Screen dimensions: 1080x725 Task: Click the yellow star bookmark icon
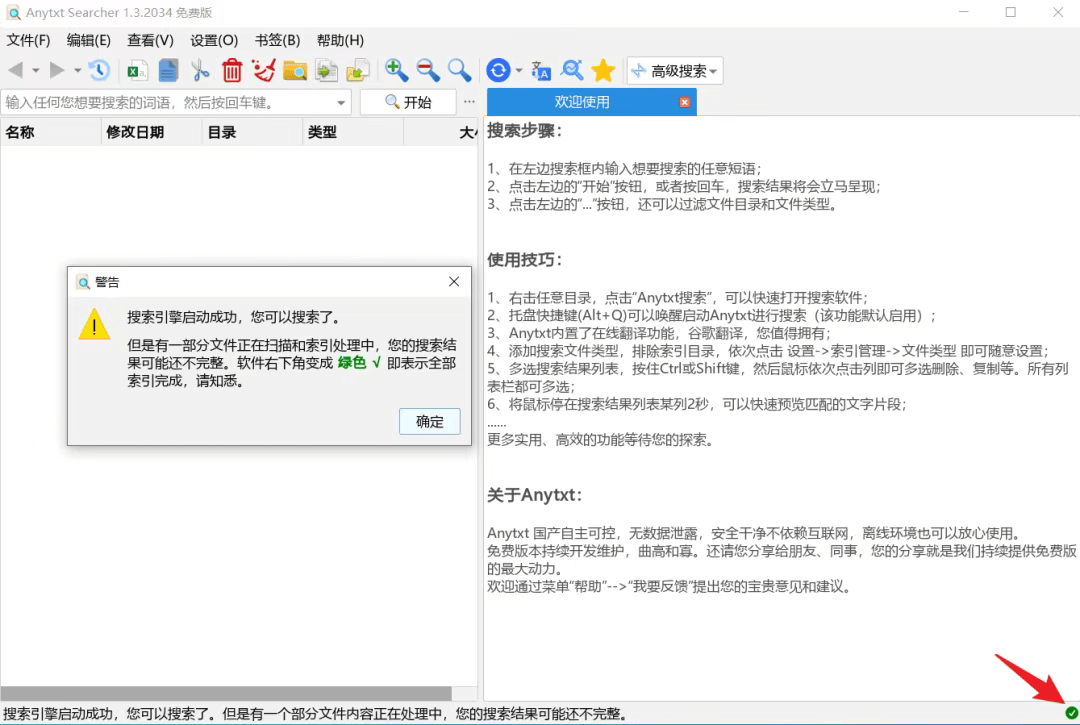[x=603, y=70]
